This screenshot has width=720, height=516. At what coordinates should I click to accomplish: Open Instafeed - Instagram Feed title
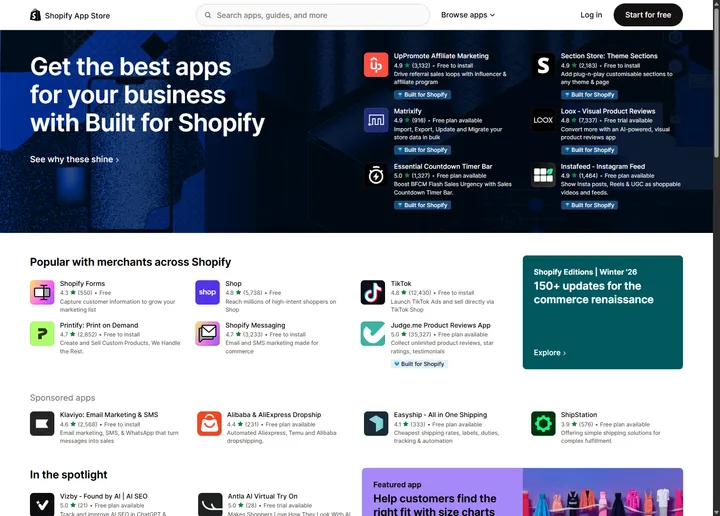tap(602, 167)
